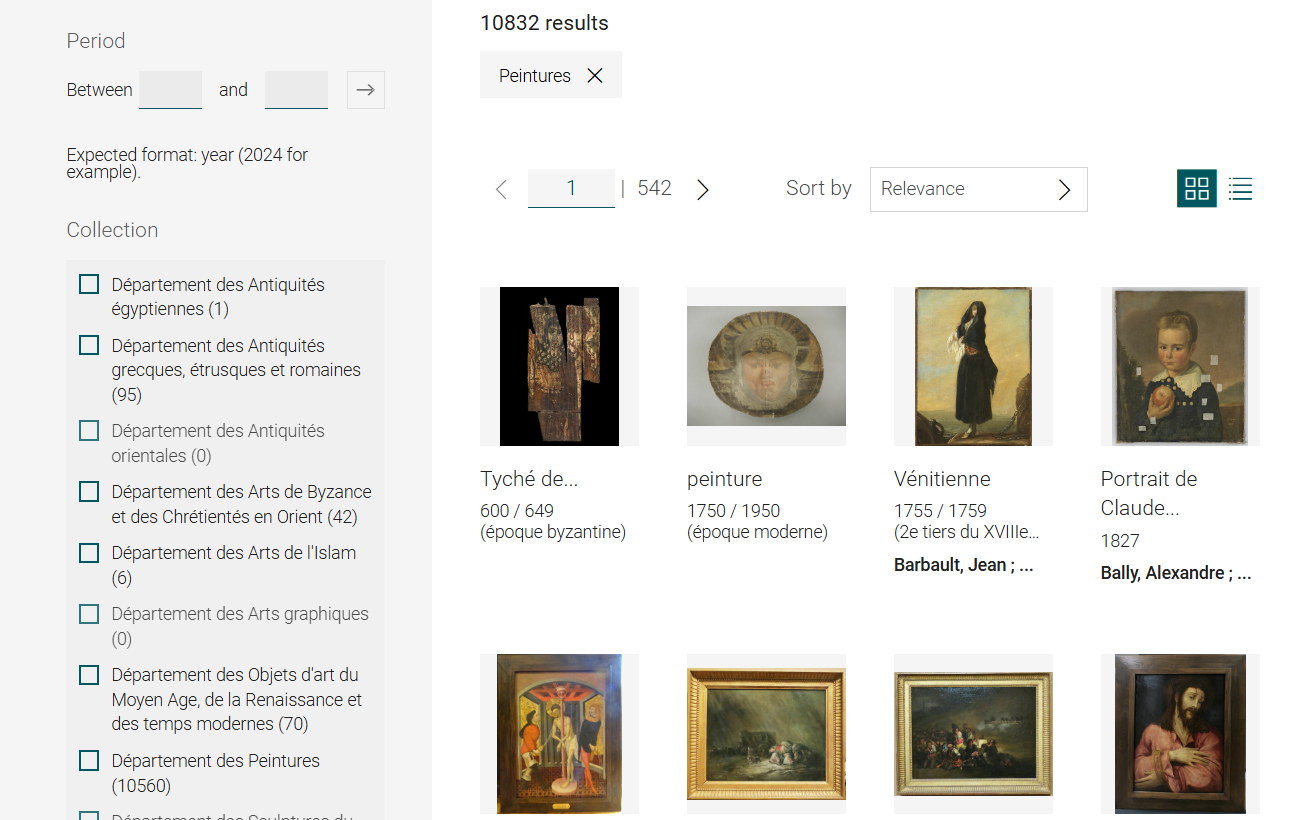Click the year 1827 text
This screenshot has width=1291, height=820.
(x=1120, y=541)
